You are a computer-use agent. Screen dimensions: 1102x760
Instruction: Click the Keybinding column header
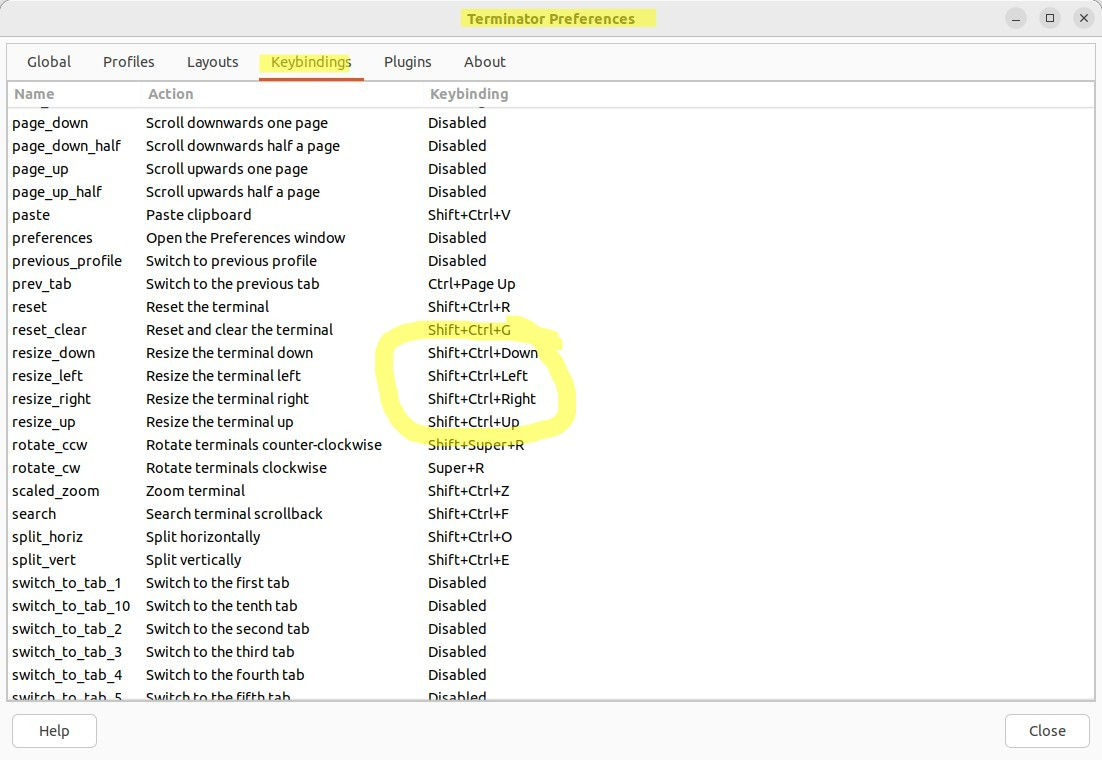tap(469, 93)
